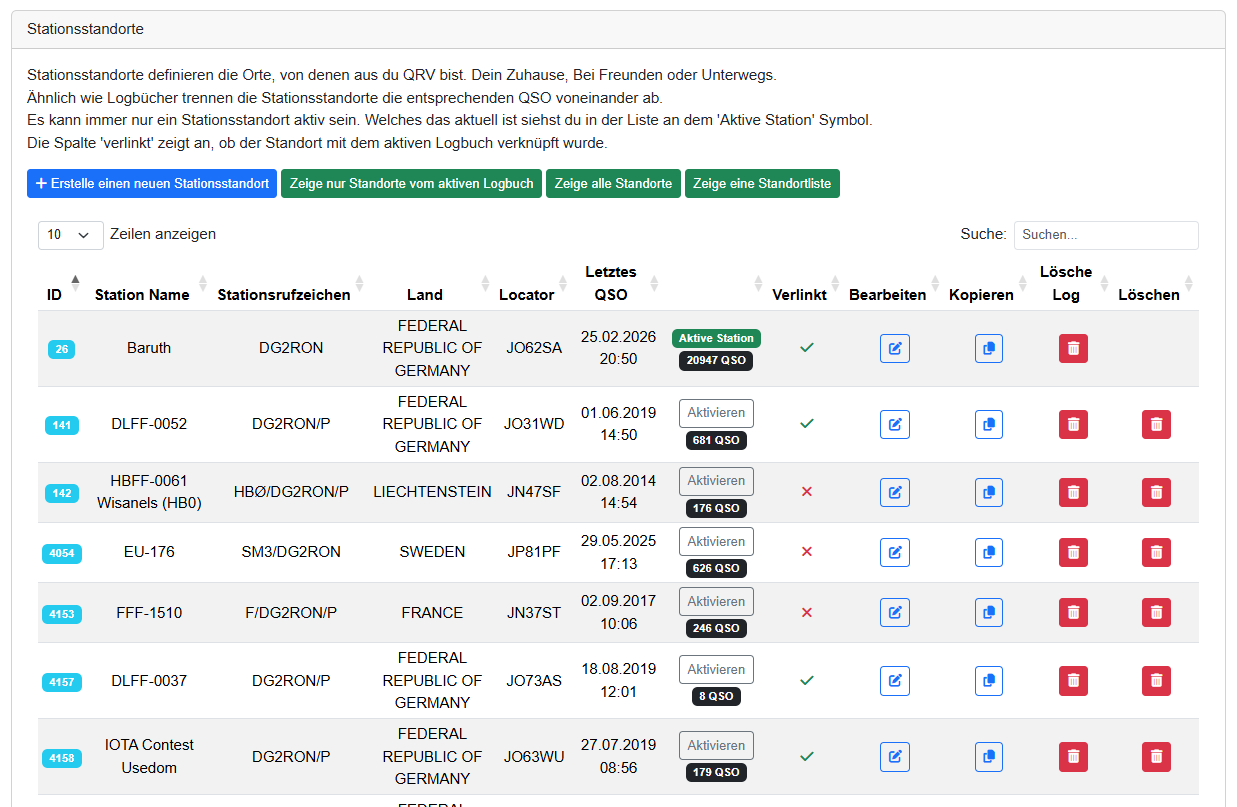
Task: Delete the IOTA Contest Usedom station
Action: coord(1156,757)
